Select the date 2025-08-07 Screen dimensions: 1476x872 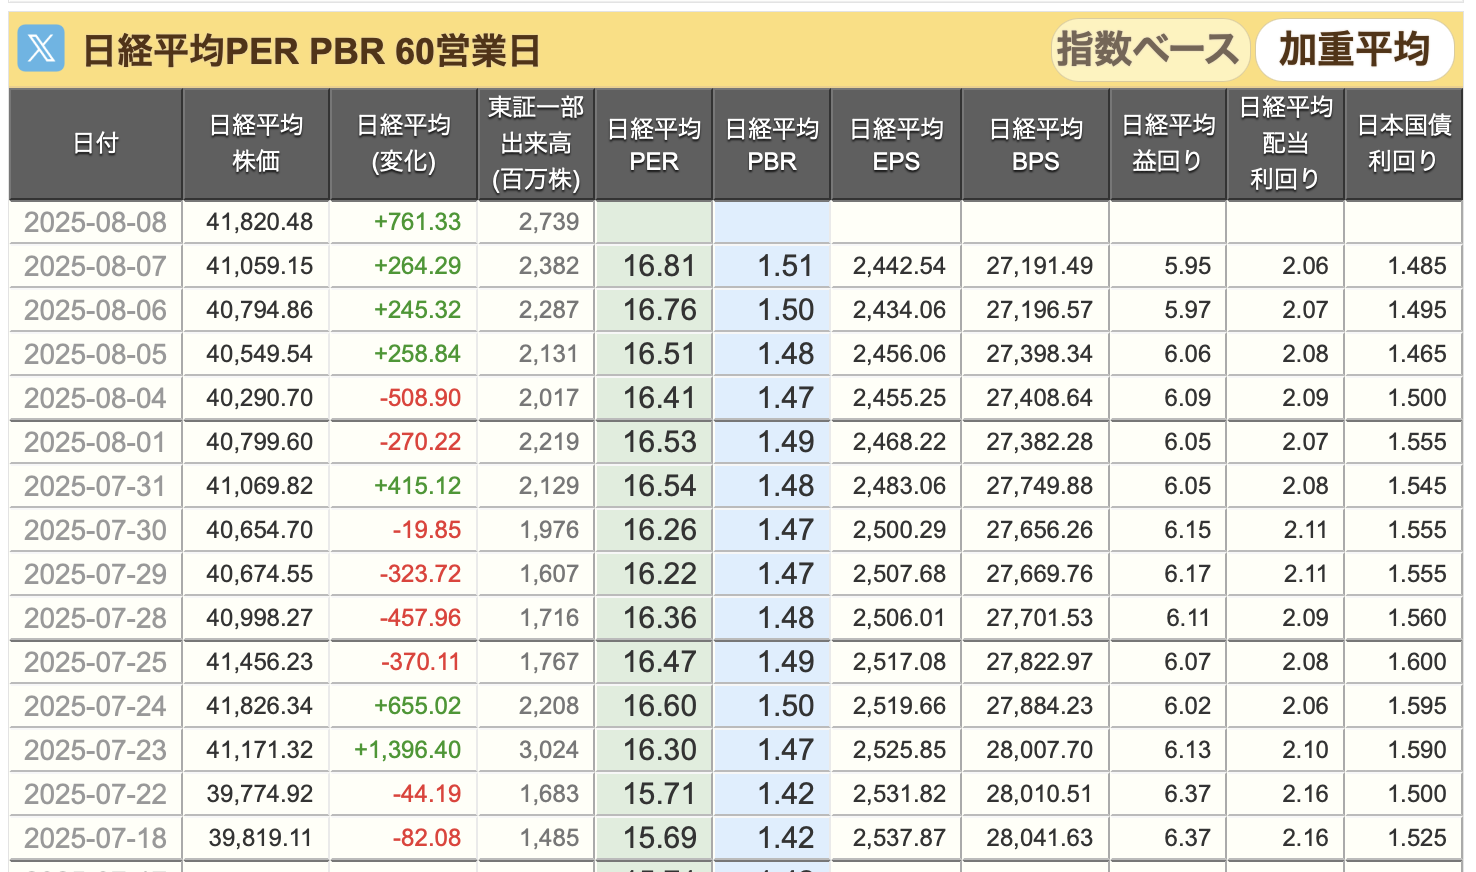(x=96, y=266)
